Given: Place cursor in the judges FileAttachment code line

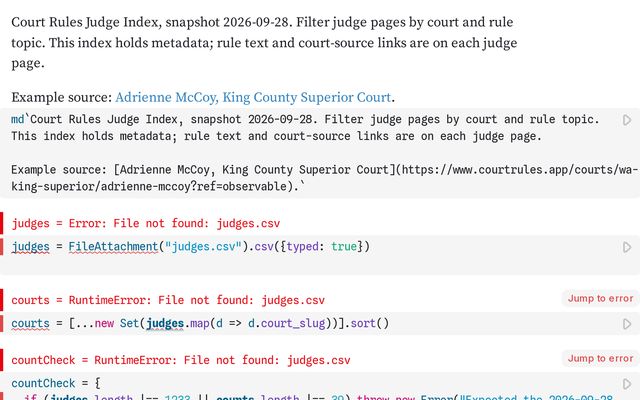Looking at the screenshot, I should point(191,247).
